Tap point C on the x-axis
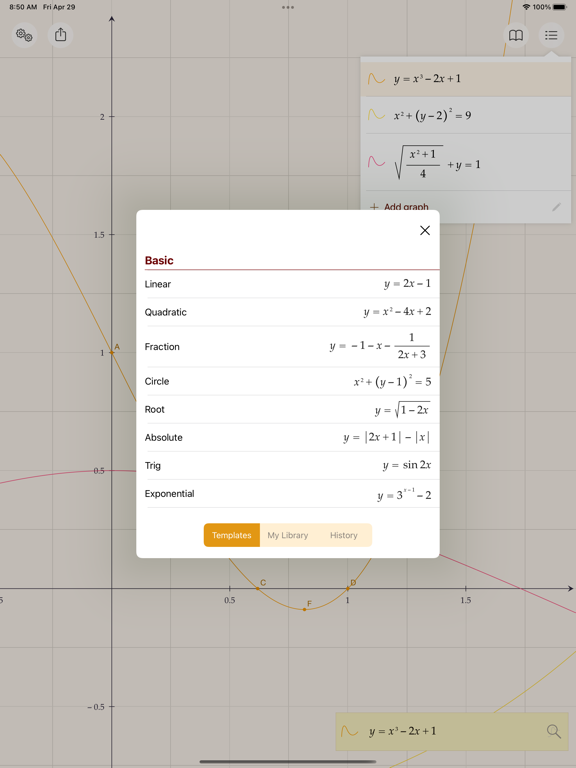Image resolution: width=576 pixels, height=768 pixels. [258, 588]
